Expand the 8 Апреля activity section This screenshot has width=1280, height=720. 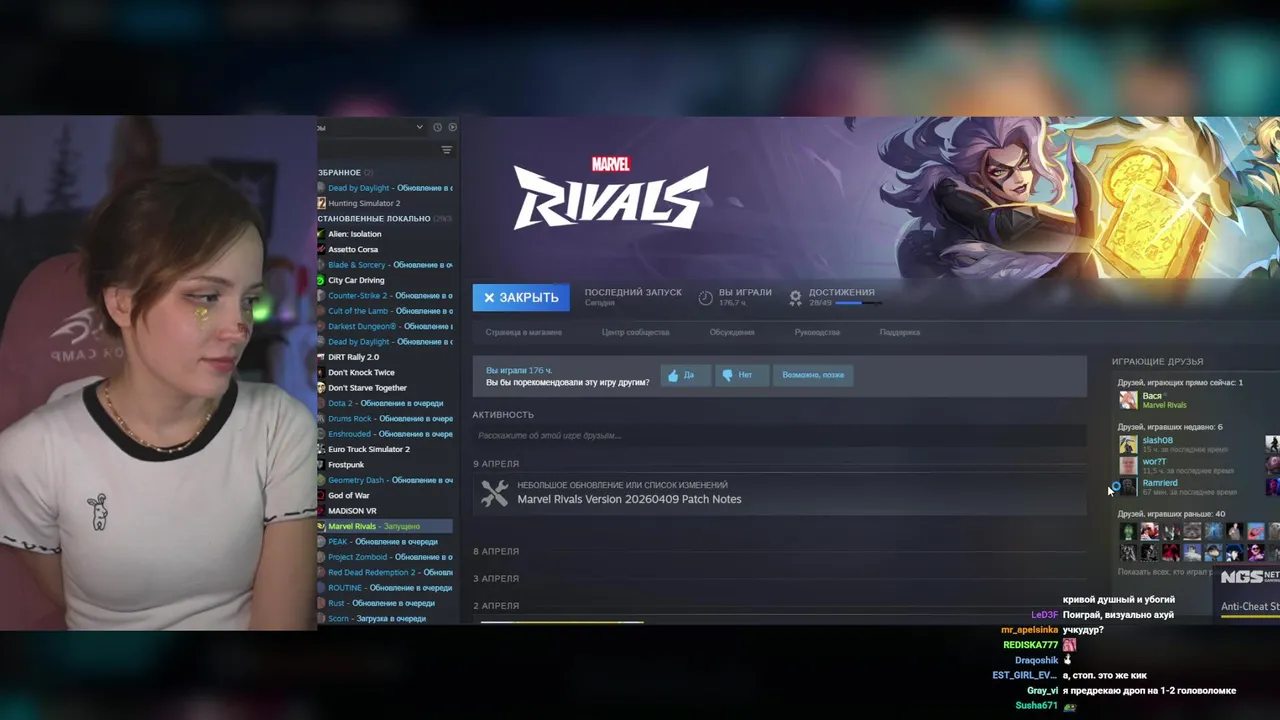[x=496, y=551]
